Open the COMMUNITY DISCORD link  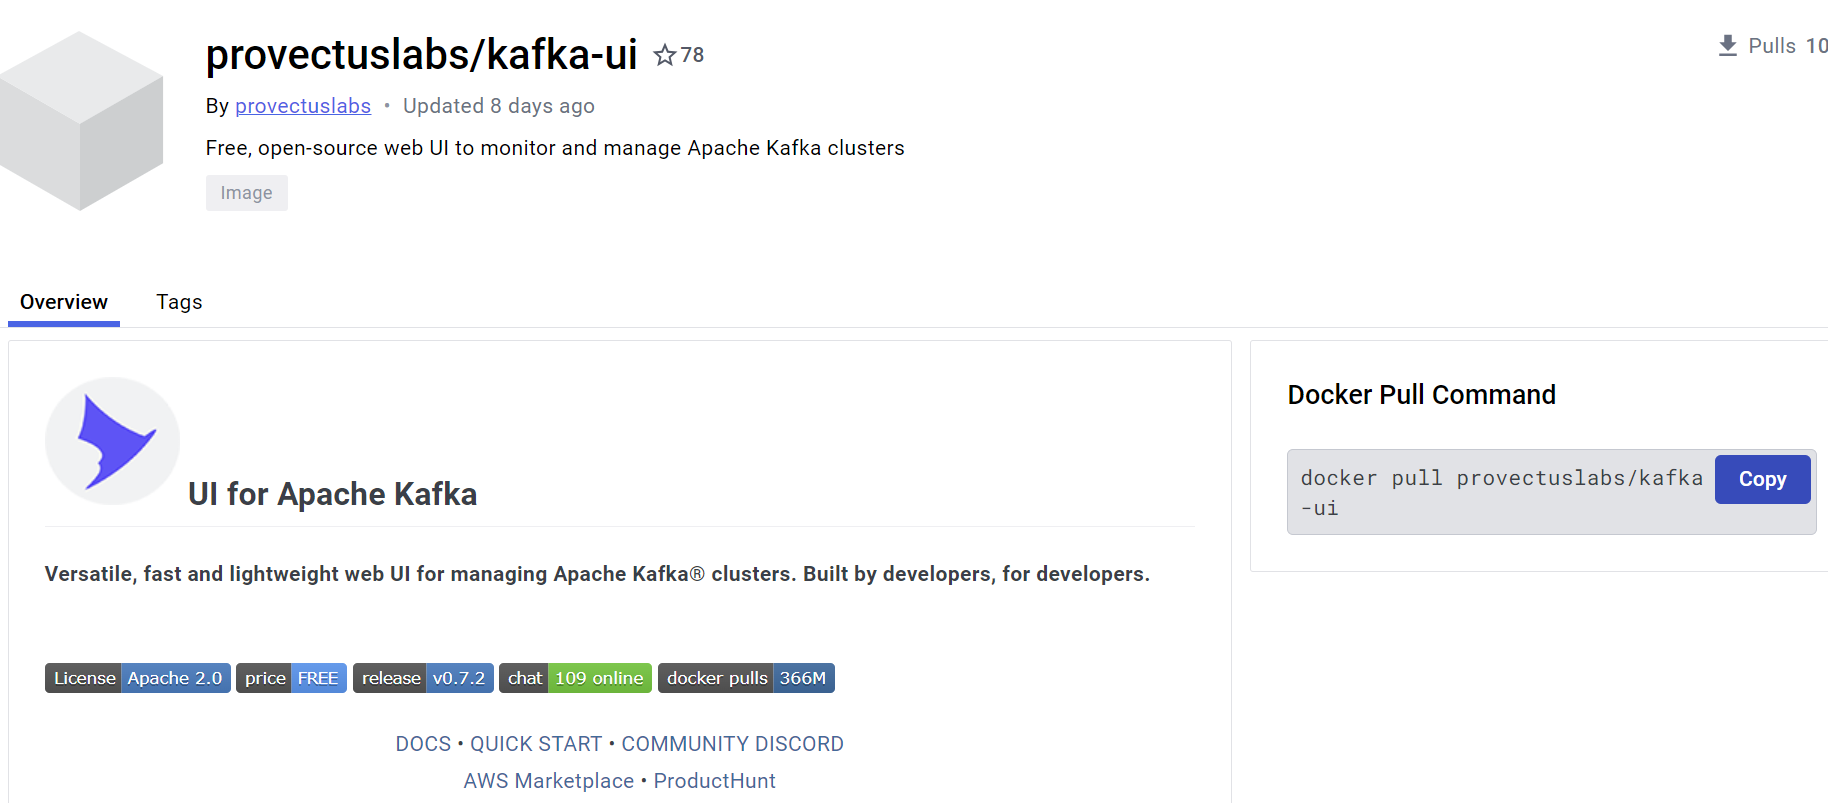733,744
